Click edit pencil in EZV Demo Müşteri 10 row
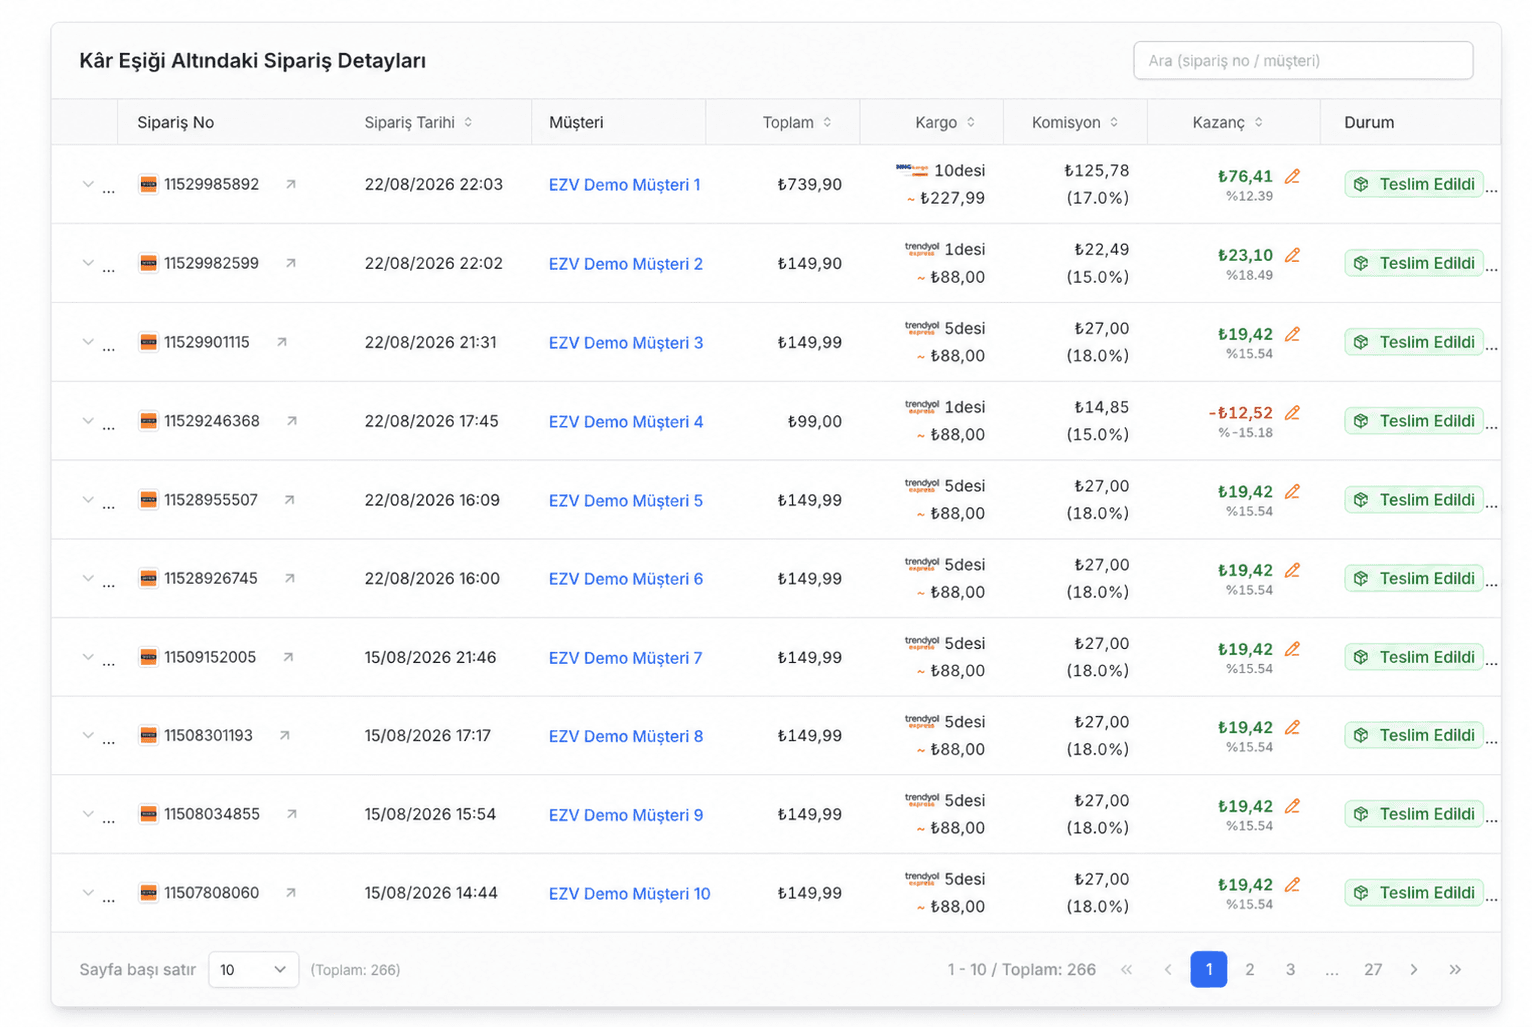1532x1027 pixels. click(x=1292, y=884)
